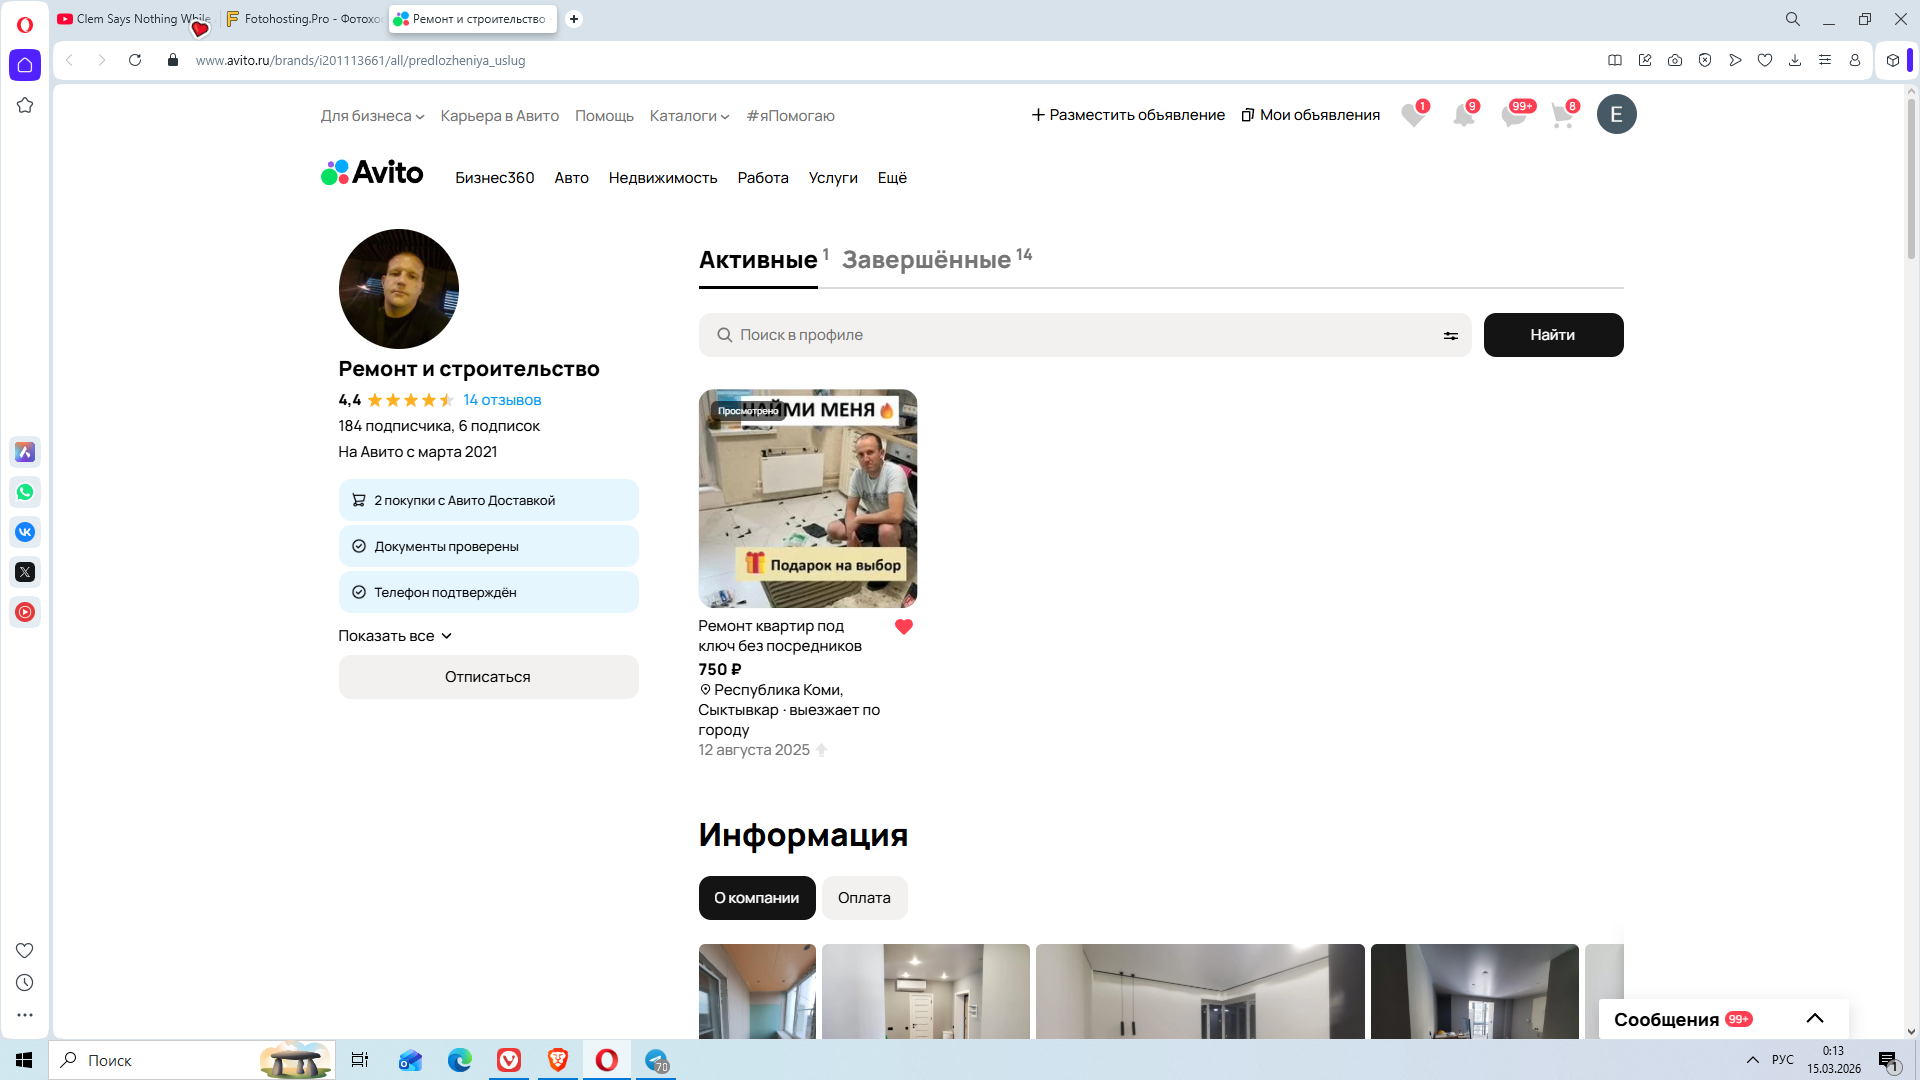Open the 14 отзывов reviews link
The image size is (1920, 1080).
502,400
